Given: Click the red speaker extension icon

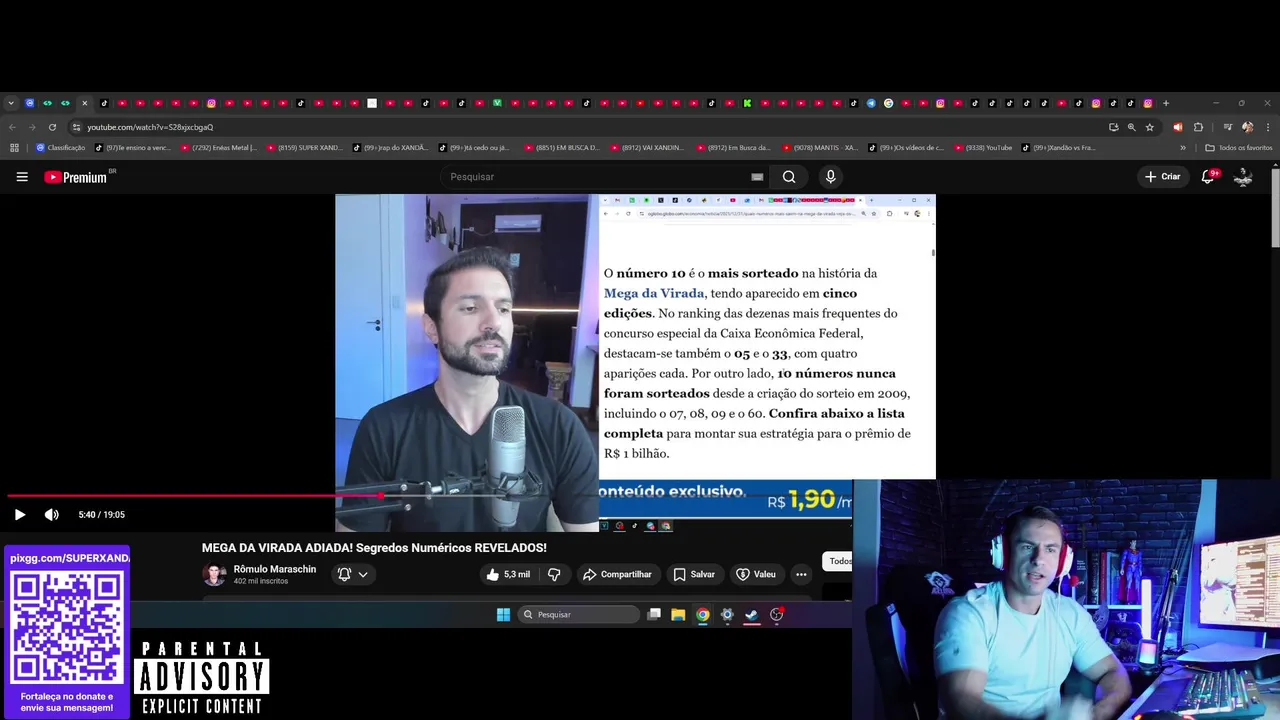Looking at the screenshot, I should coord(1177,127).
